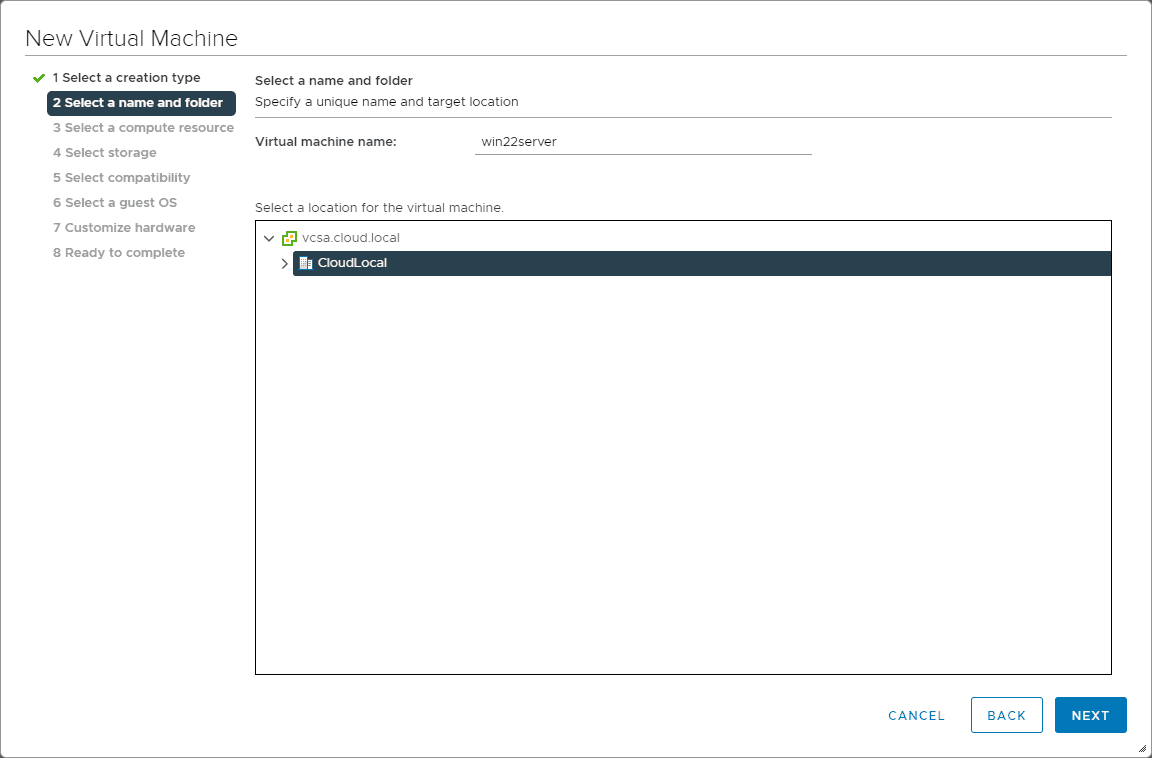Click the 'Virtual machine name:' label
The image size is (1152, 758).
tap(325, 142)
